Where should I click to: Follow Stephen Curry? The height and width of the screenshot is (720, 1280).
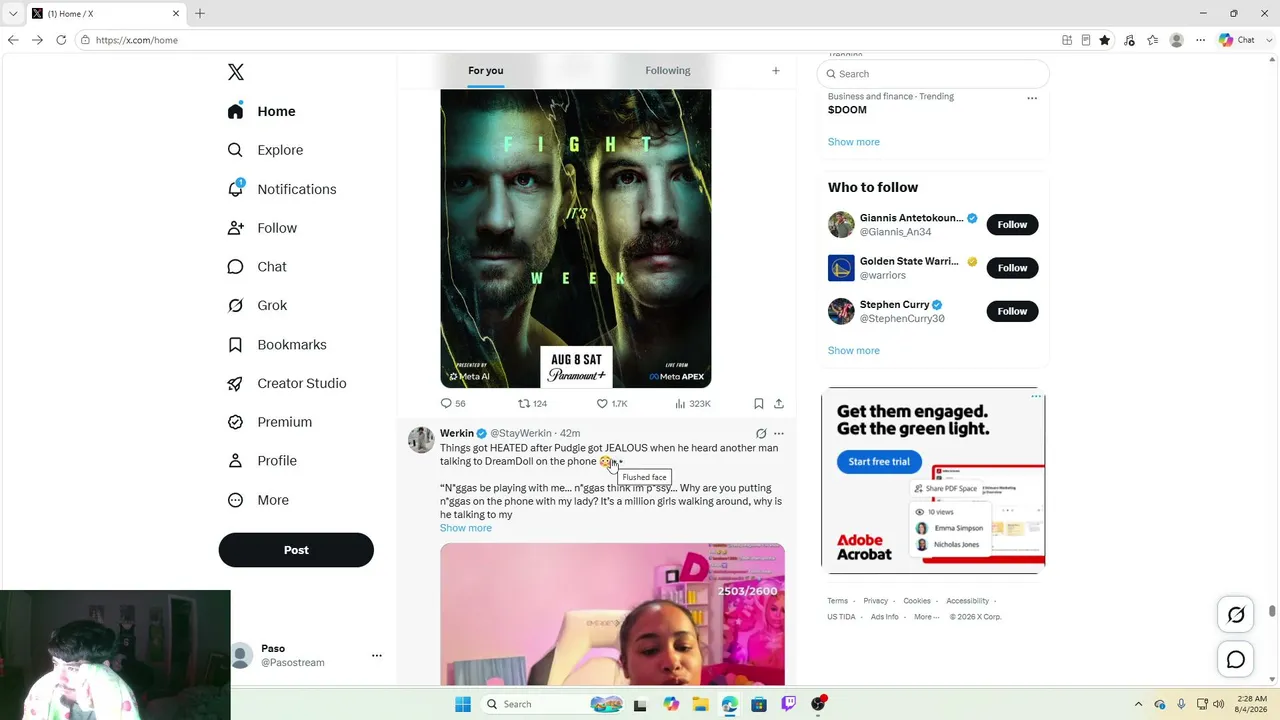coord(1012,311)
